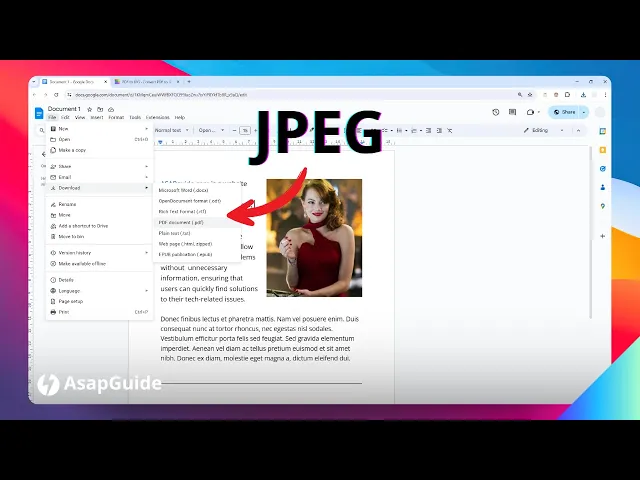Select EPUB publication (.epub) option
Screen dimensions: 640x480
(197, 254)
